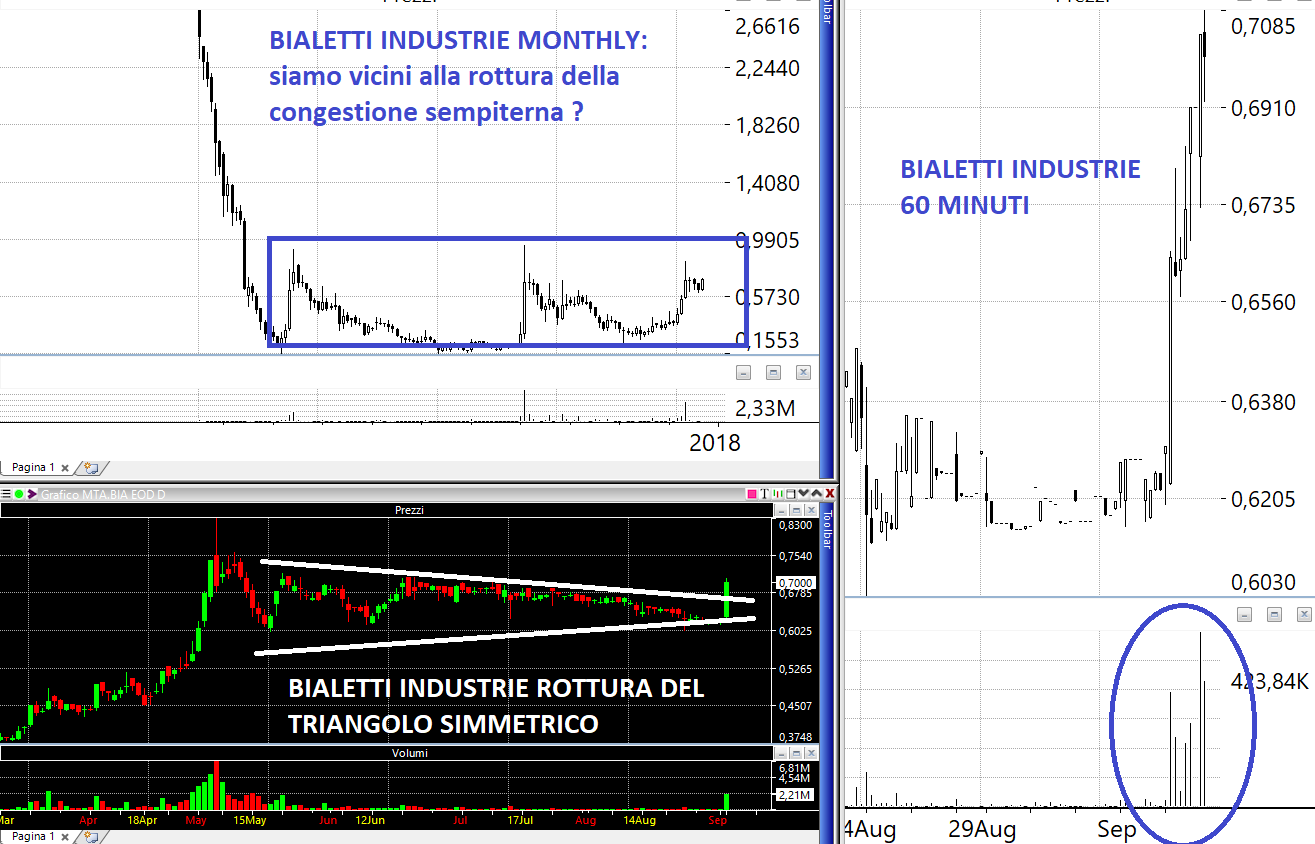The width and height of the screenshot is (1315, 844).
Task: Maximize the 60-minute chart volume panel
Action: pyautogui.click(x=1274, y=614)
